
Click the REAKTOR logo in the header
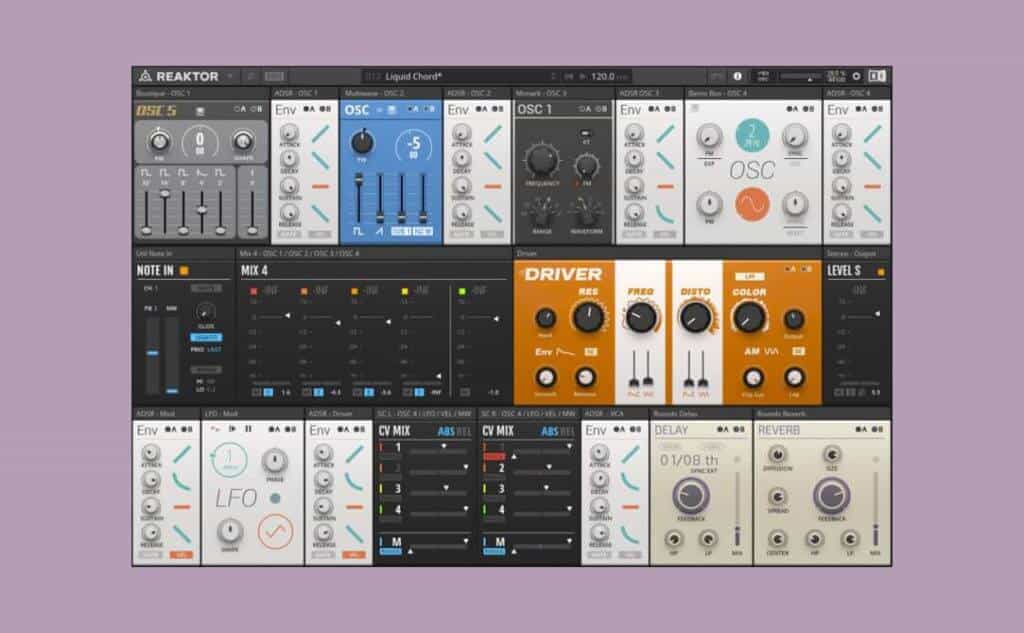178,76
